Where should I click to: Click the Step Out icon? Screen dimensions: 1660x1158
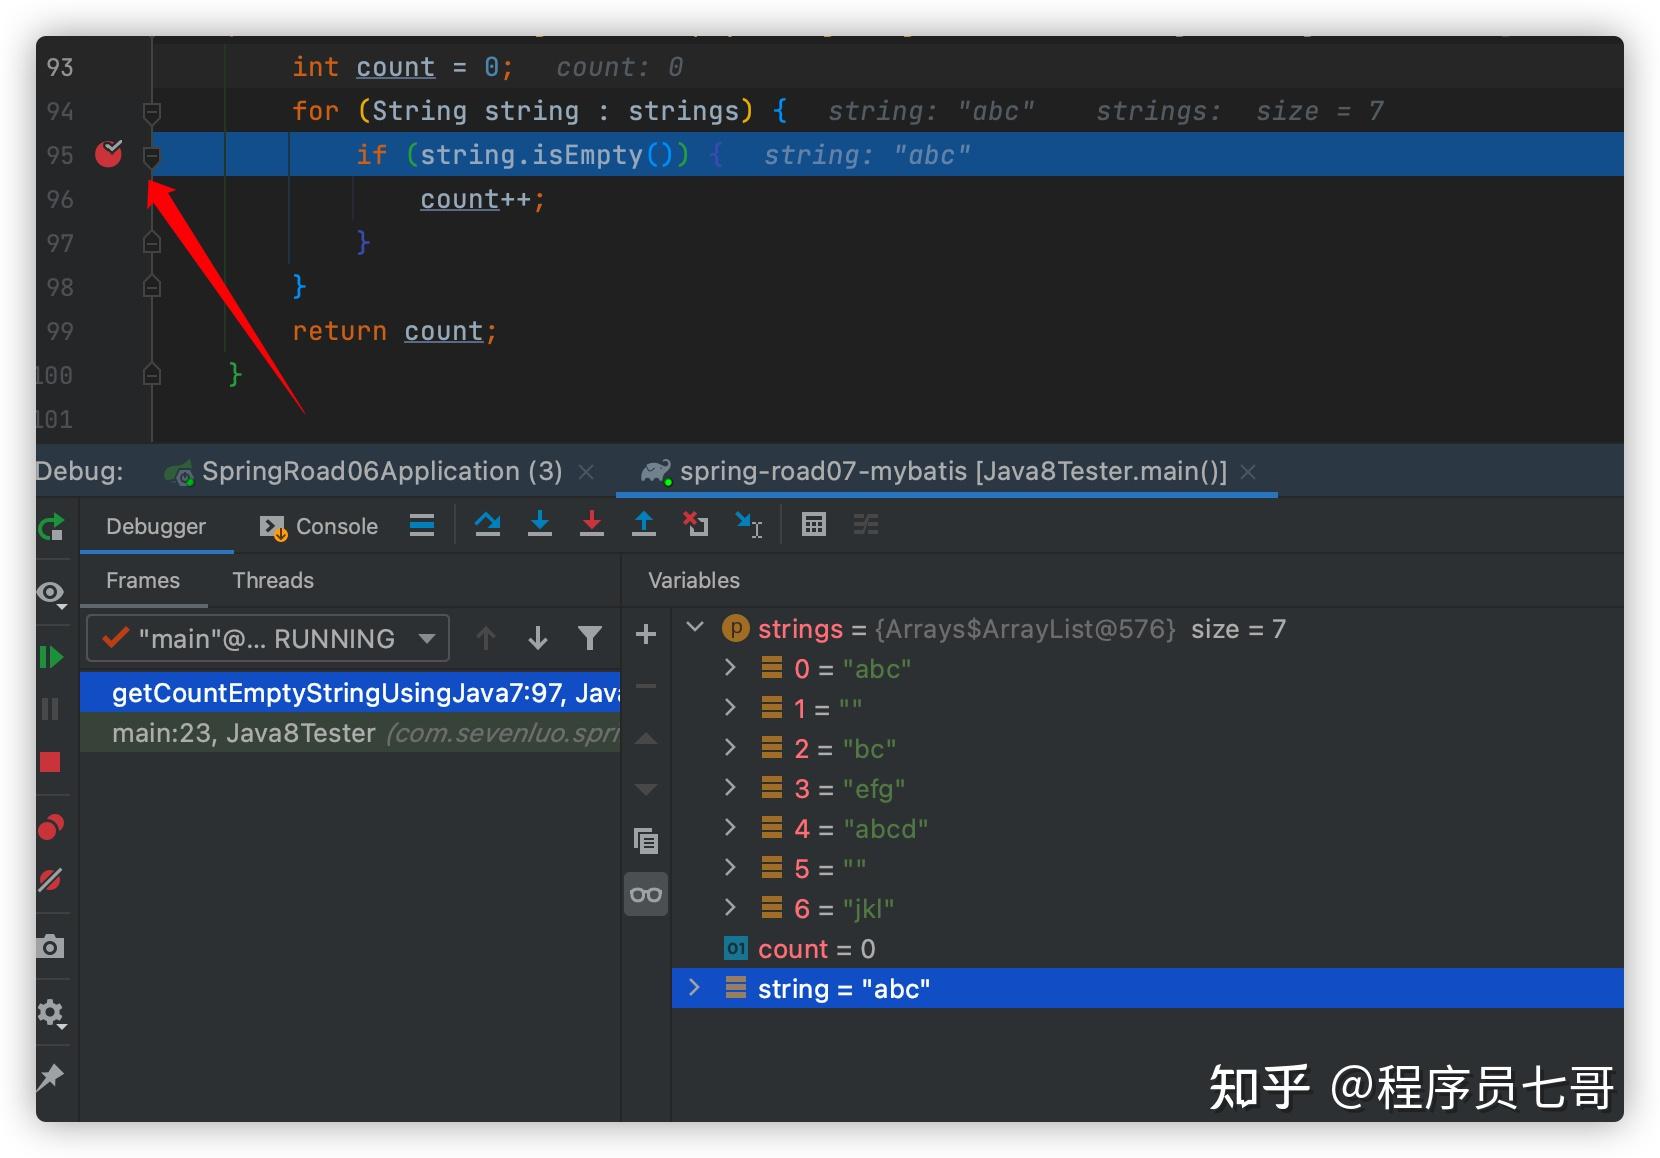pos(643,525)
